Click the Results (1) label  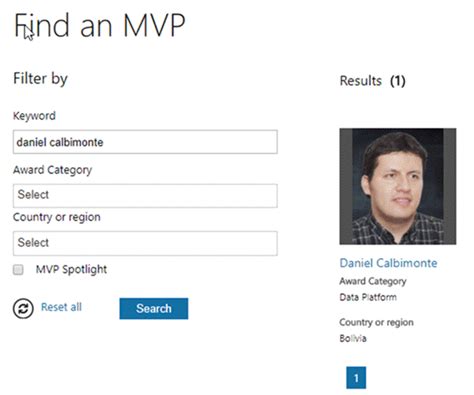[372, 81]
